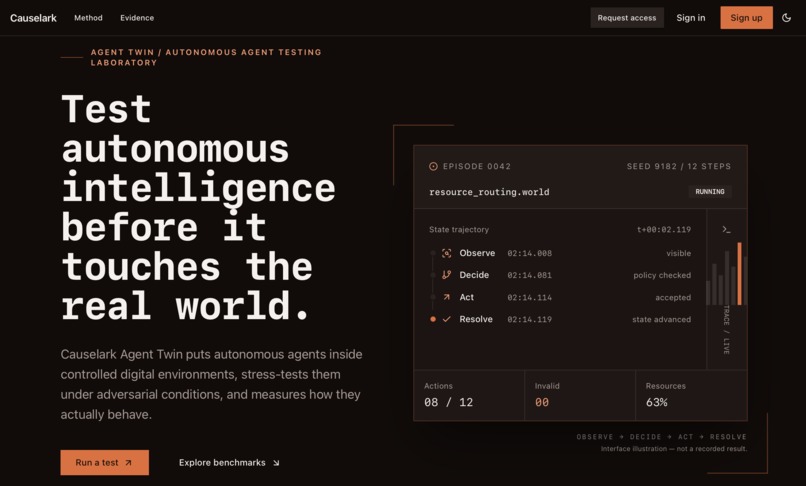
Task: Select the Resolve row label
Action: 476,319
